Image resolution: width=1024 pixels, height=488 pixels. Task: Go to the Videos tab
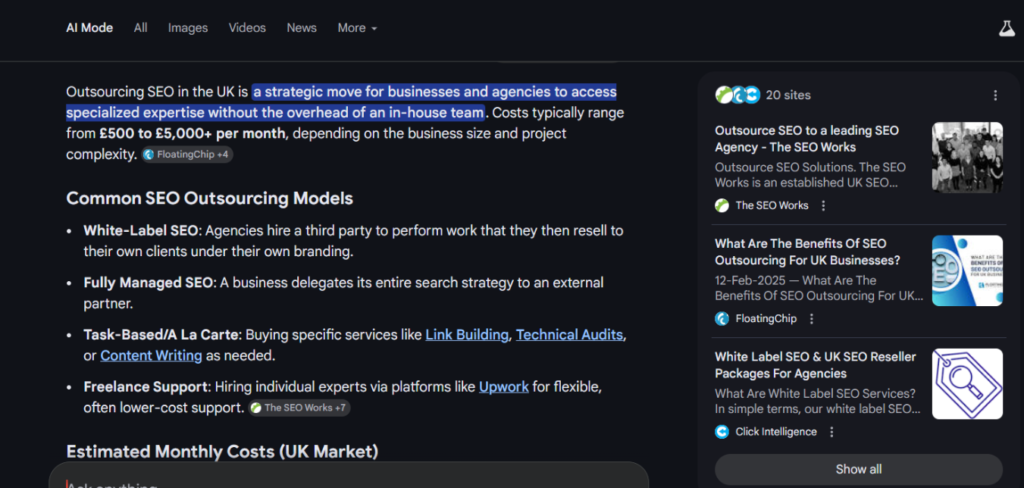click(247, 28)
